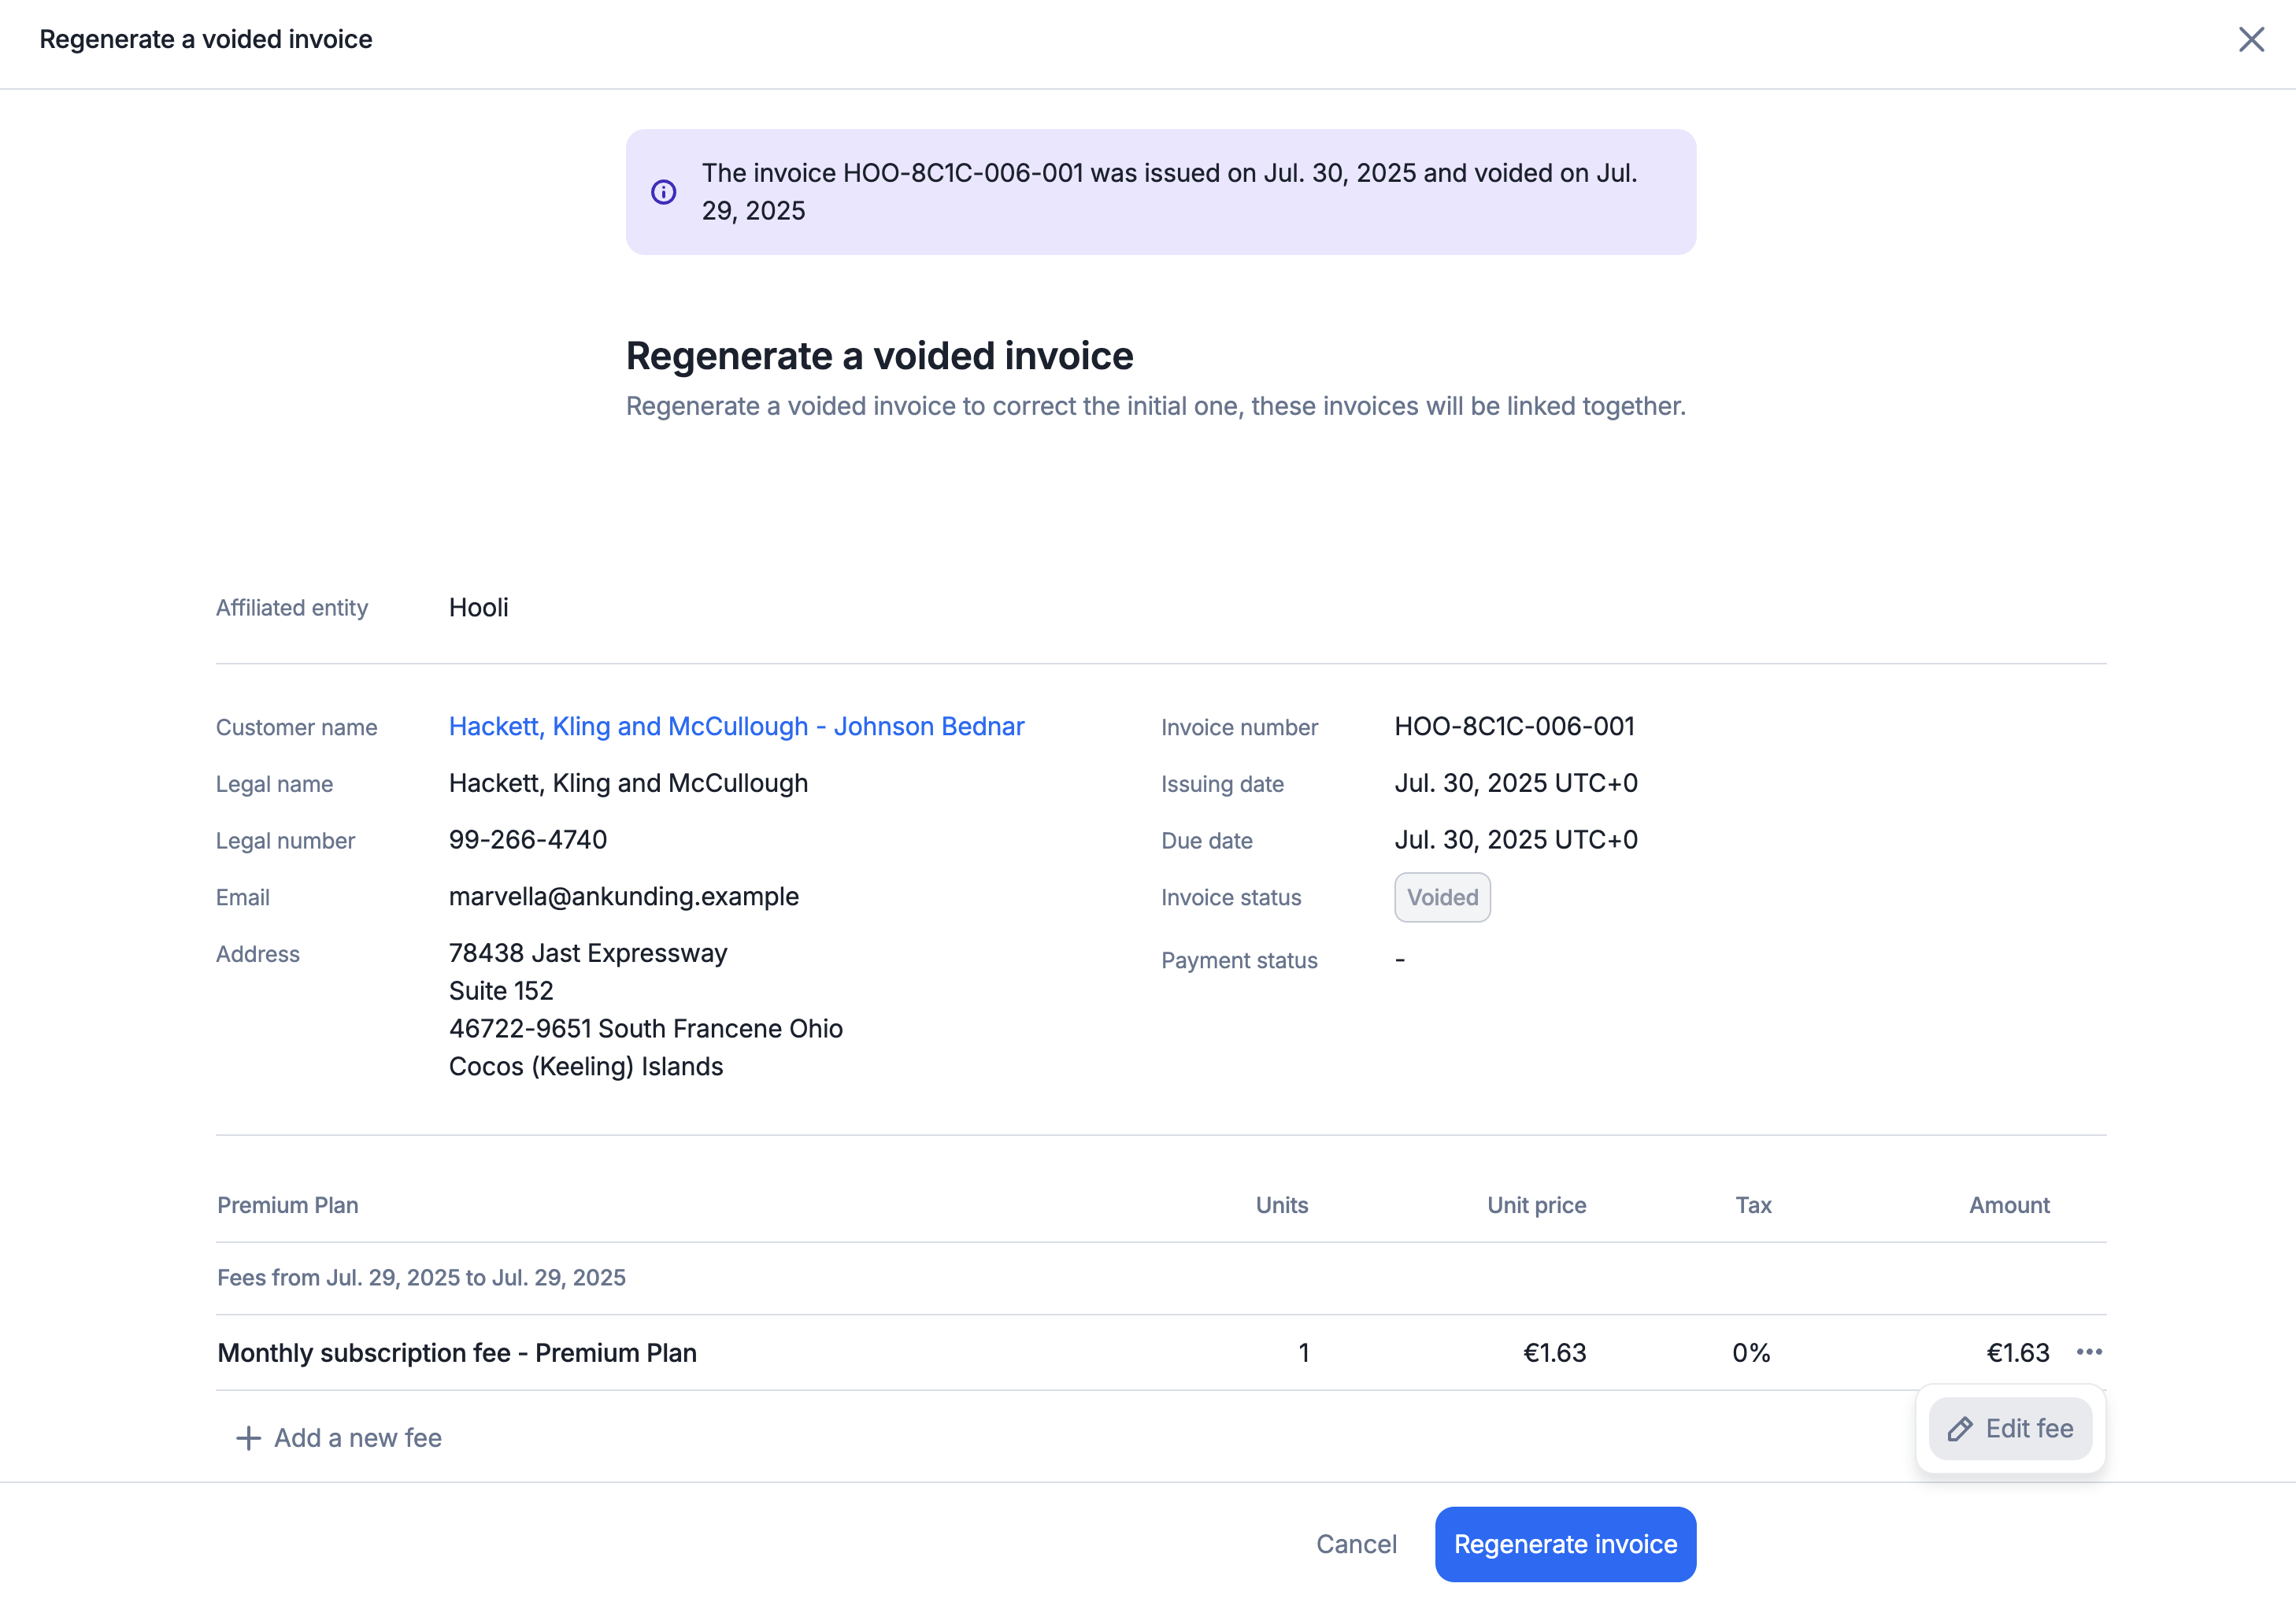Click the Amount column header
Image resolution: width=2296 pixels, height=1598 pixels.
[2008, 1205]
